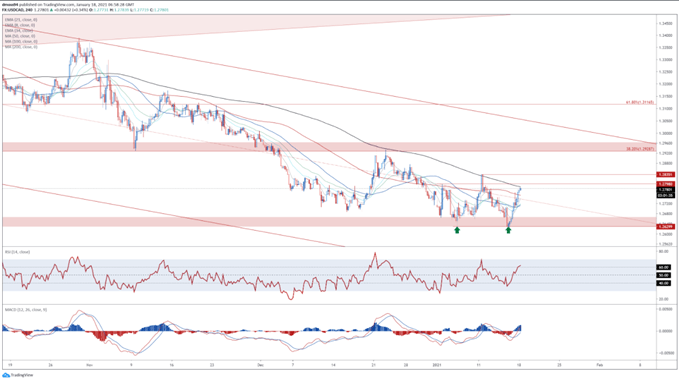Screen dimensions: 679x380
Task: Click the red 1.28351 price tag
Action: click(666, 174)
